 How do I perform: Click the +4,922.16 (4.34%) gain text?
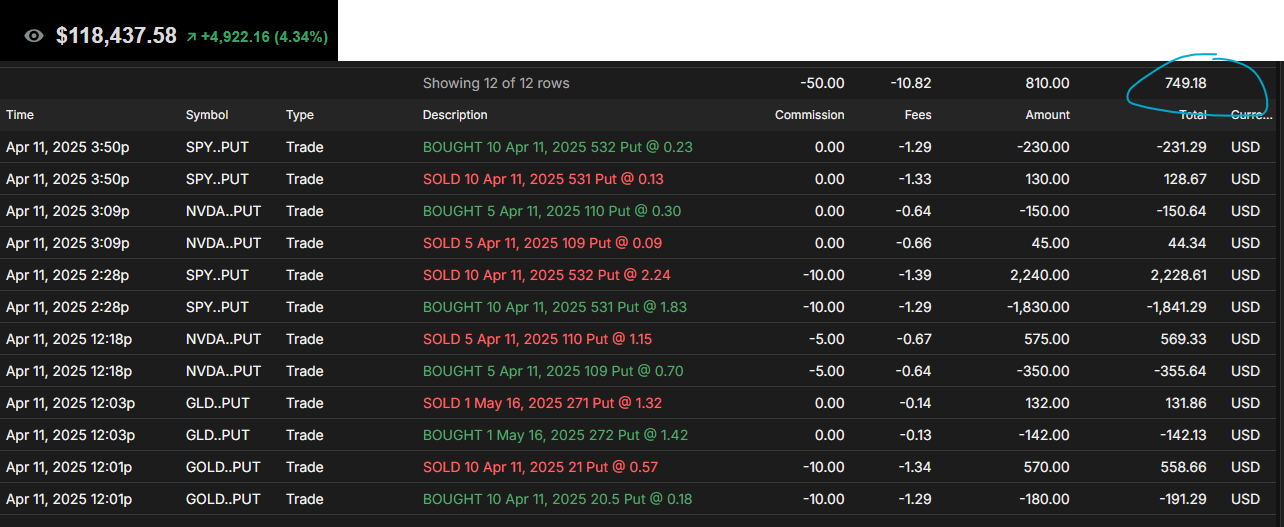point(264,37)
